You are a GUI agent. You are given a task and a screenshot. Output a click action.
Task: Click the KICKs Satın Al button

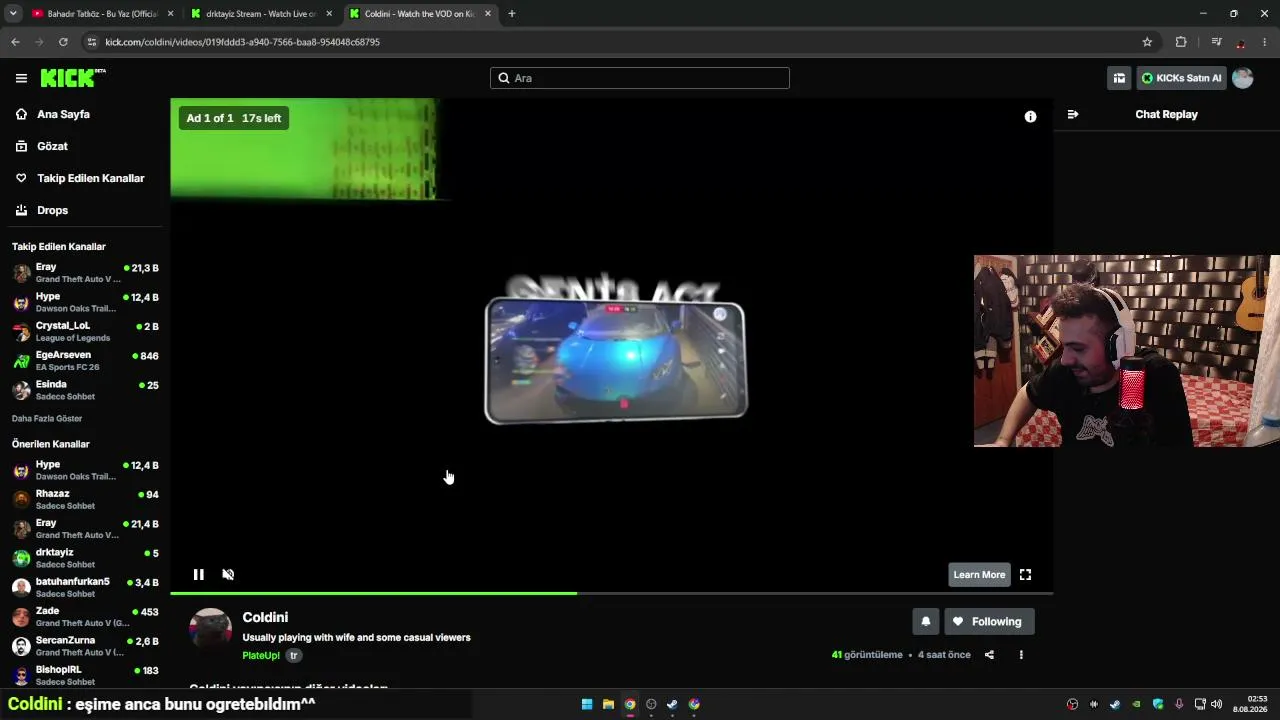[1182, 78]
